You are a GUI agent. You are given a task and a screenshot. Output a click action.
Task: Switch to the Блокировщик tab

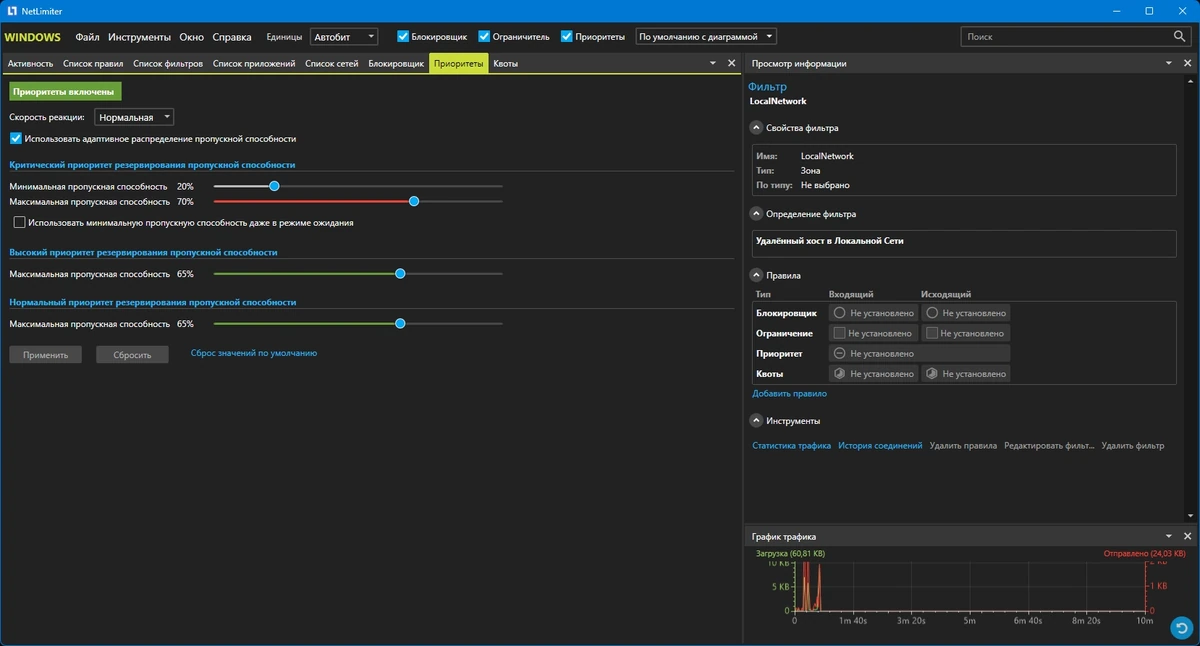point(396,63)
